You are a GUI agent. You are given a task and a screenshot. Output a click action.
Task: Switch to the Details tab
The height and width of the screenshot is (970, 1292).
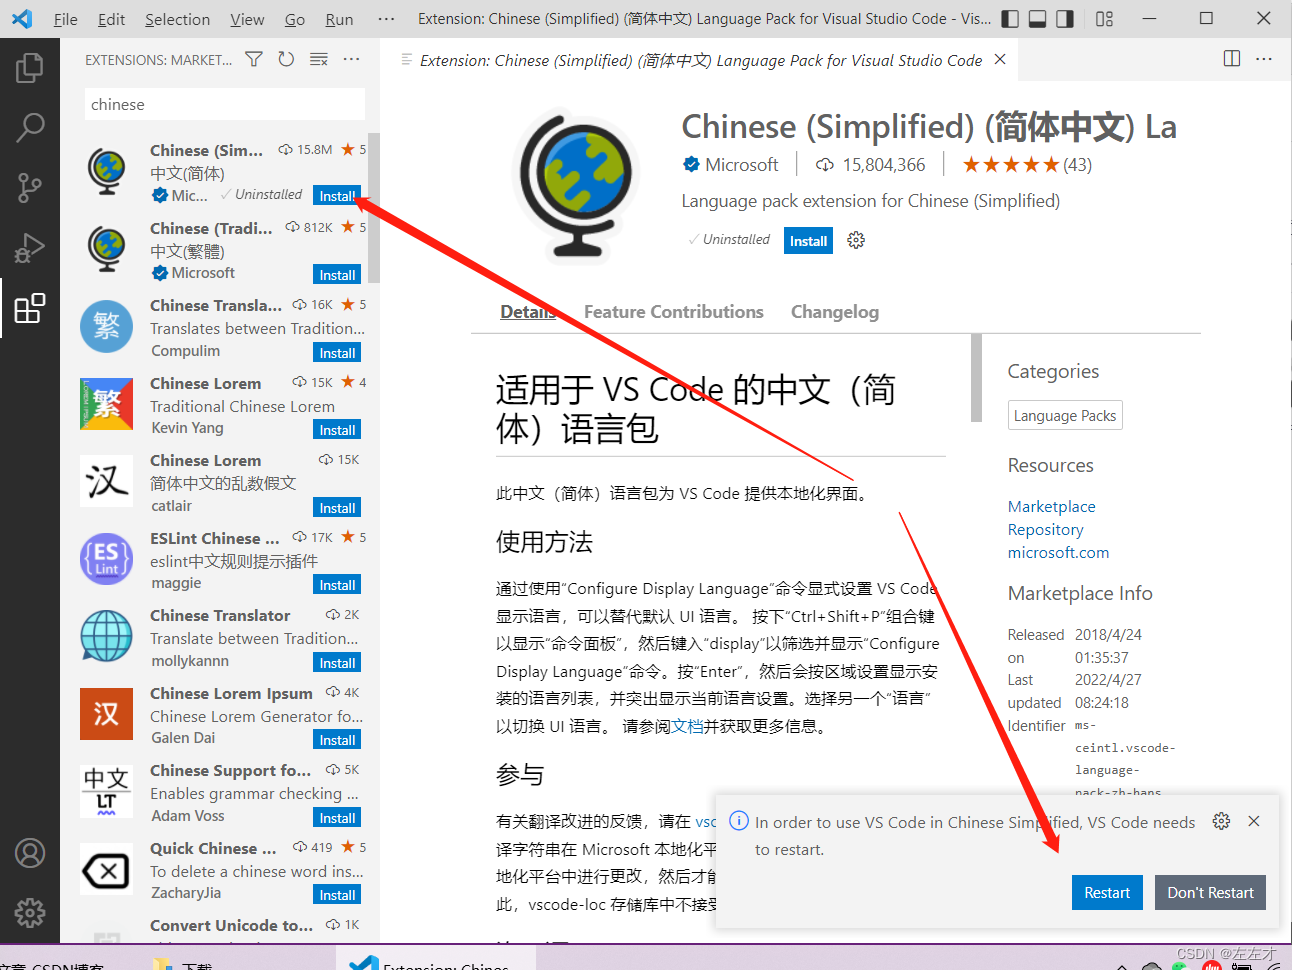tap(528, 312)
